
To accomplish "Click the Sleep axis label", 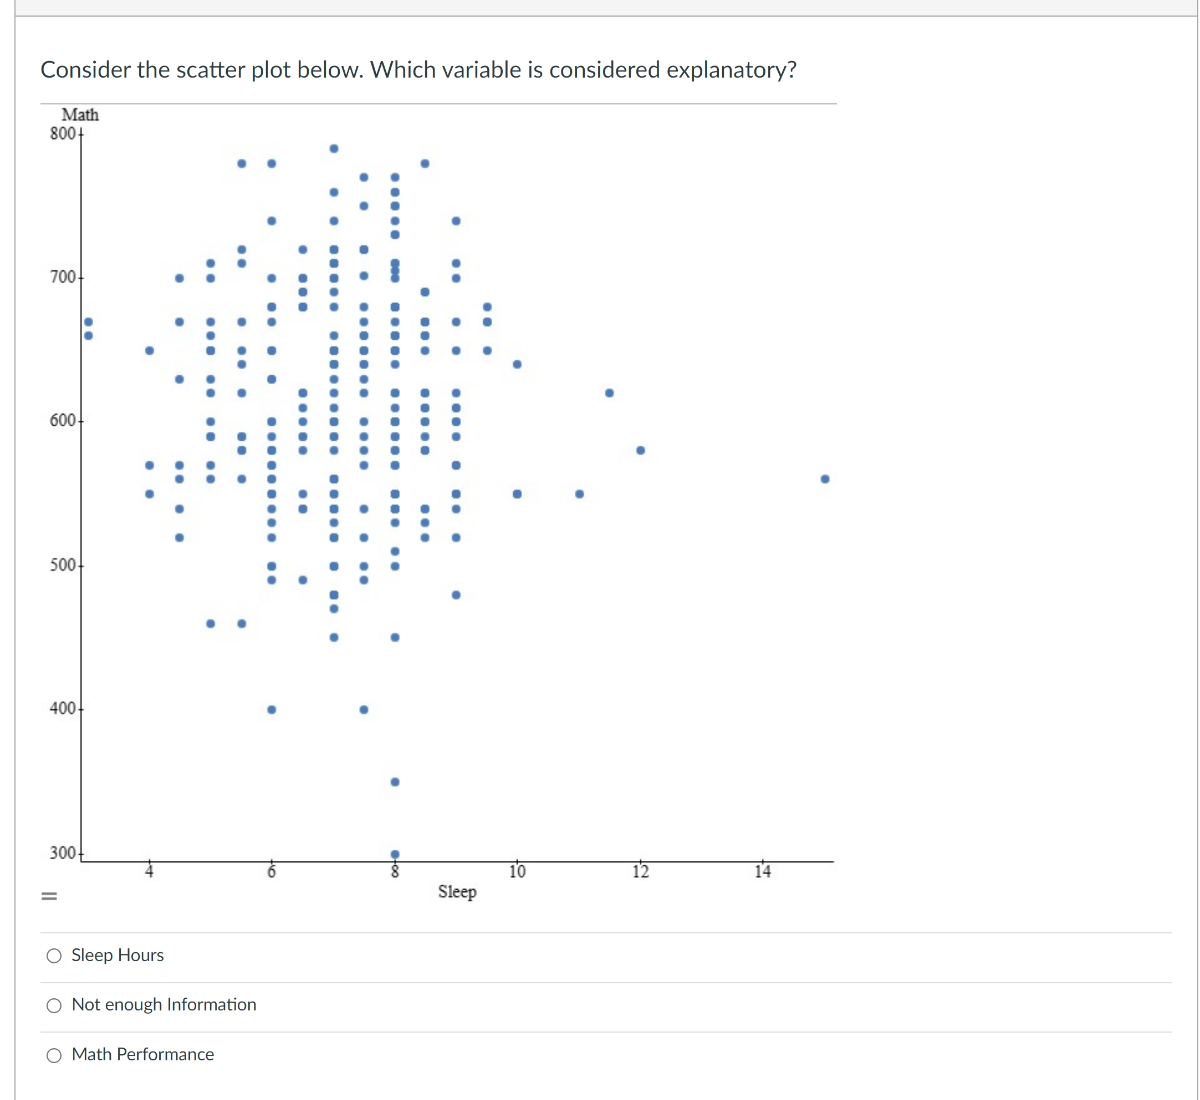I will point(457,892).
